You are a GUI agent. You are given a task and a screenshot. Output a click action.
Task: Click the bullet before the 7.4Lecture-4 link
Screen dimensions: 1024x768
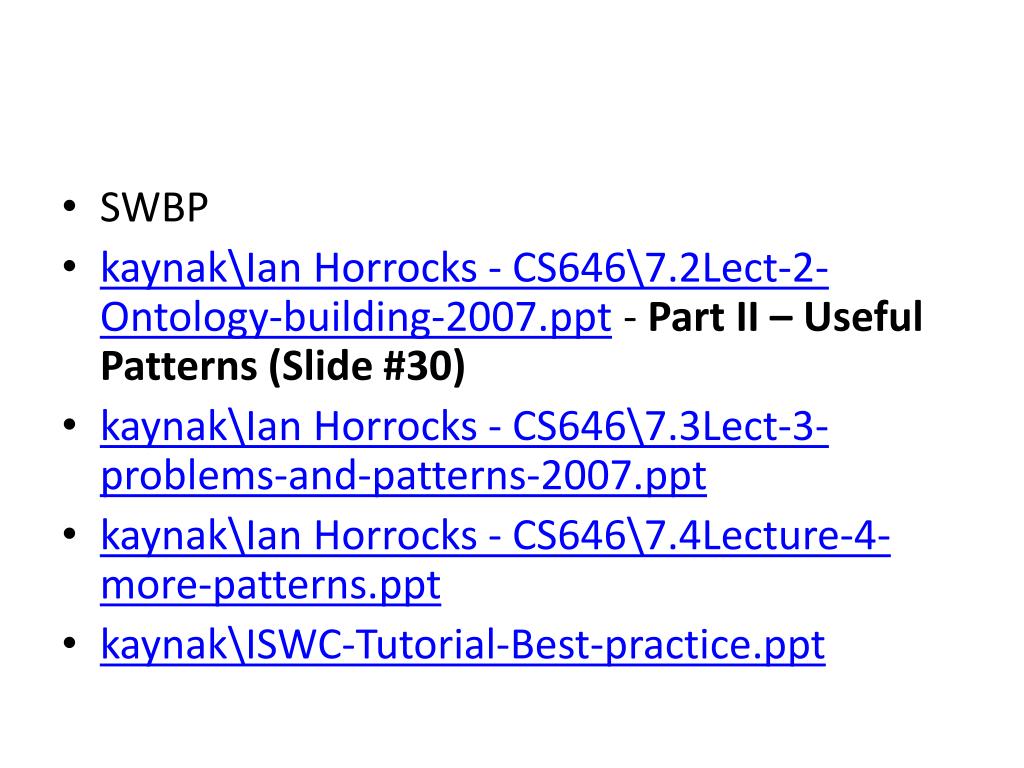click(69, 535)
